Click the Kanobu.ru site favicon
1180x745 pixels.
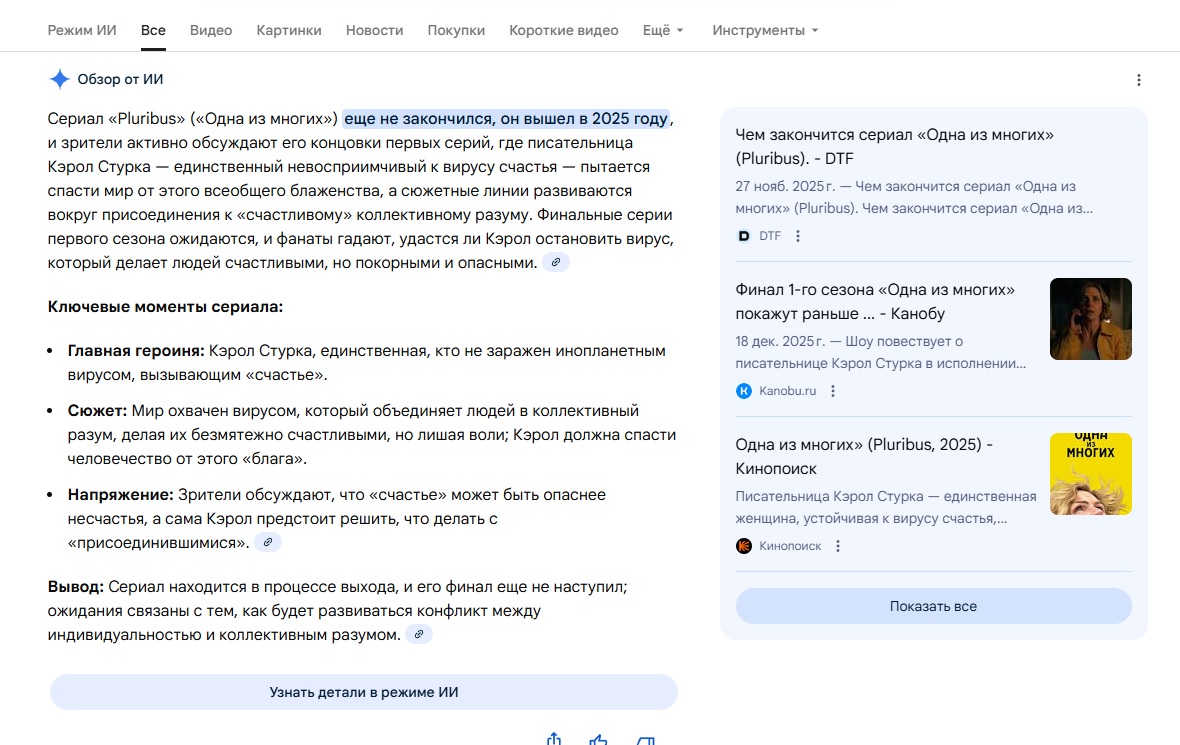click(x=744, y=391)
